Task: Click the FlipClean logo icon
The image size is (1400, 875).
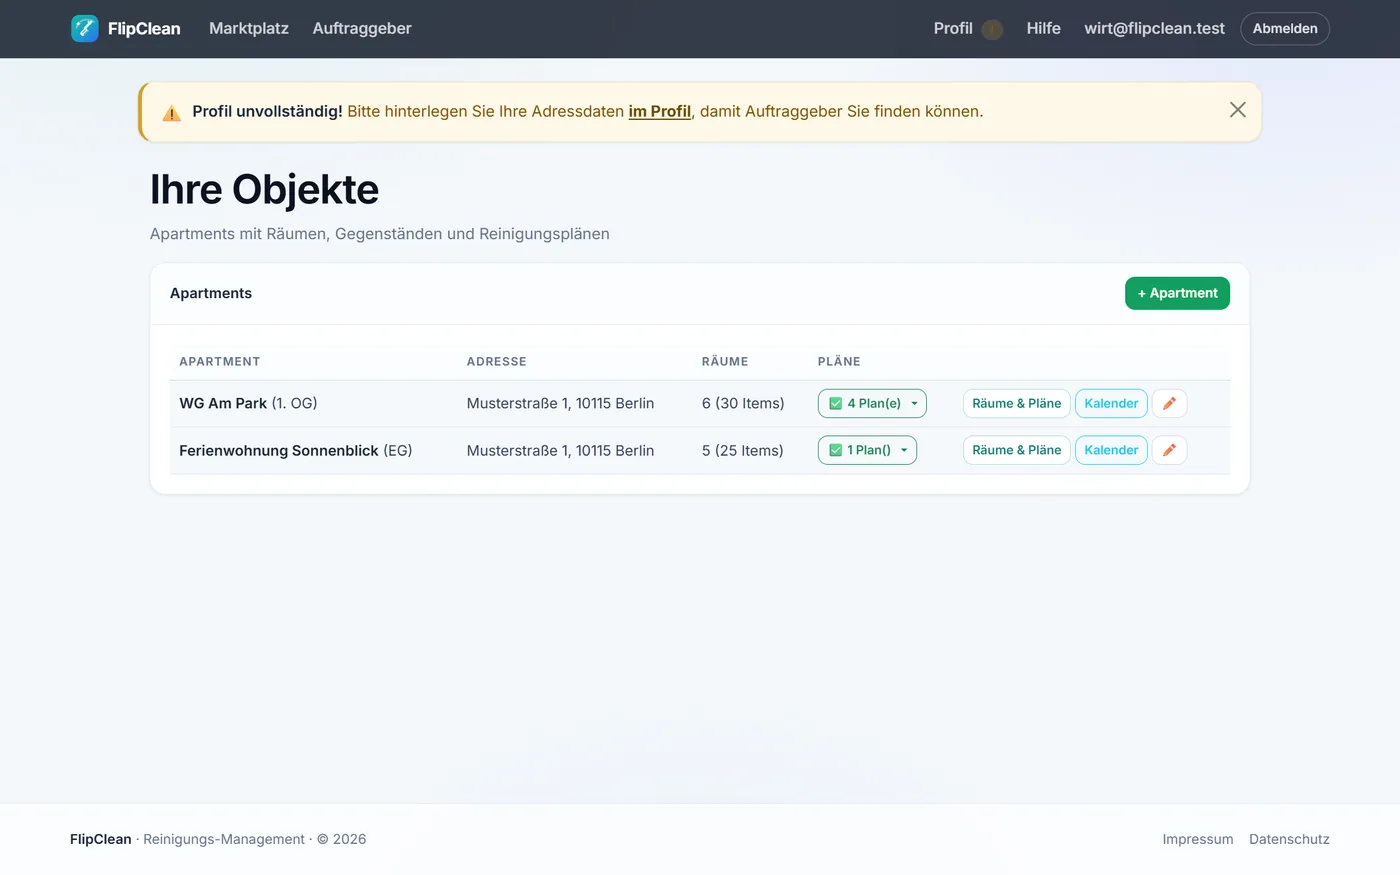Action: click(85, 28)
